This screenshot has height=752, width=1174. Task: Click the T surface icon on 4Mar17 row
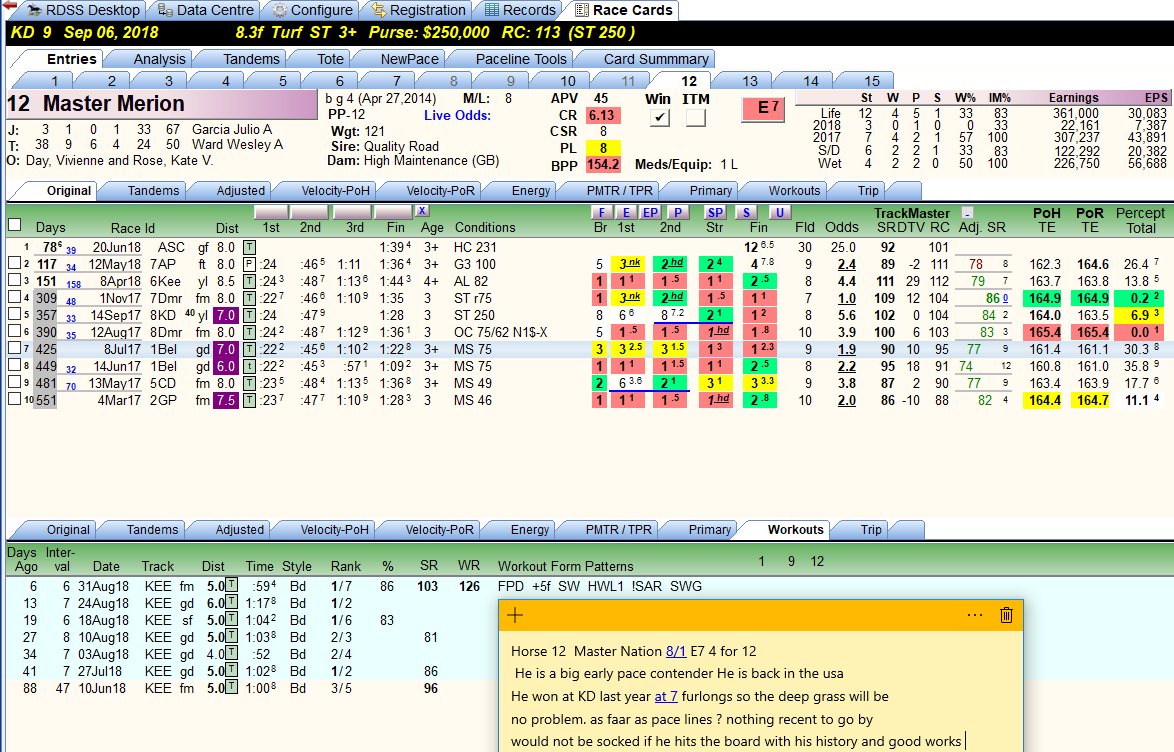pos(249,400)
